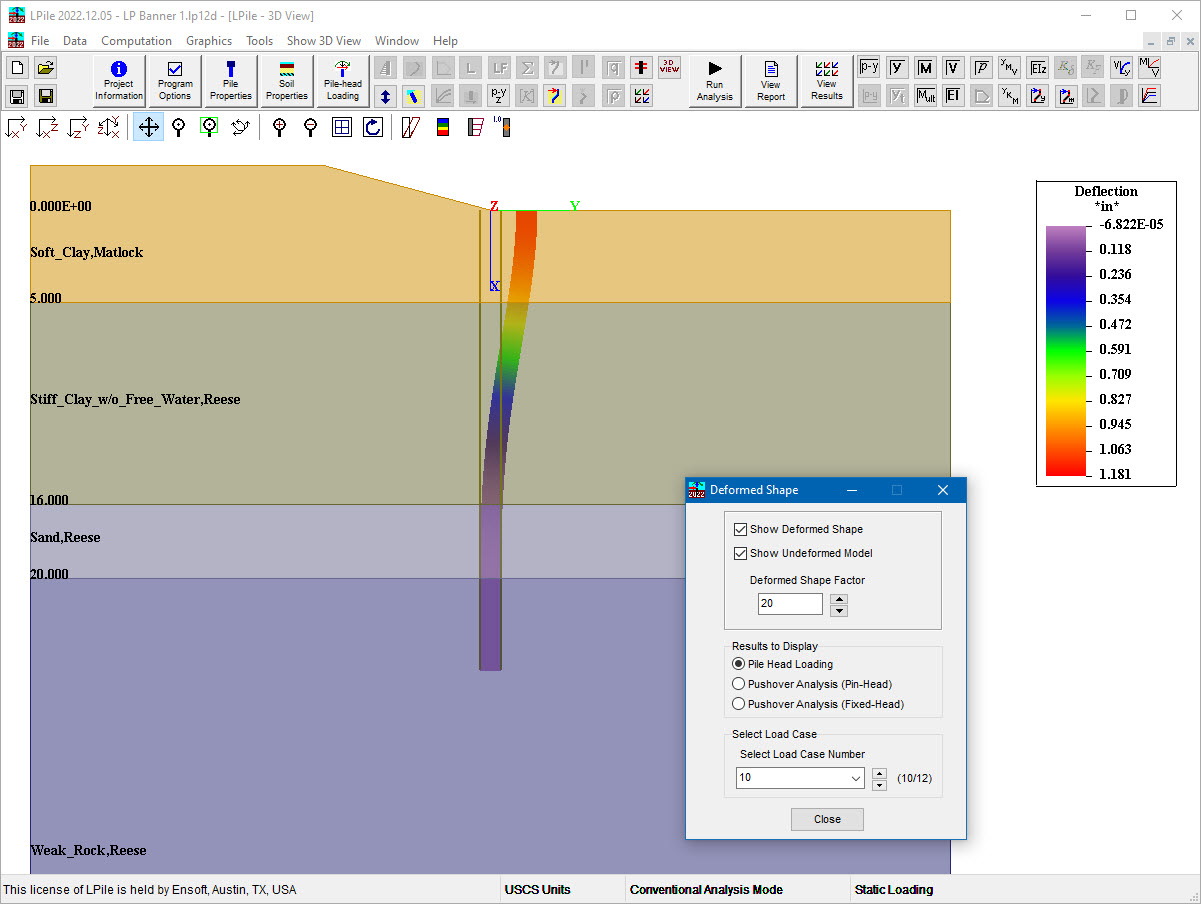Click the Deformed Shape Factor input field
Image resolution: width=1201 pixels, height=904 pixels.
[789, 604]
